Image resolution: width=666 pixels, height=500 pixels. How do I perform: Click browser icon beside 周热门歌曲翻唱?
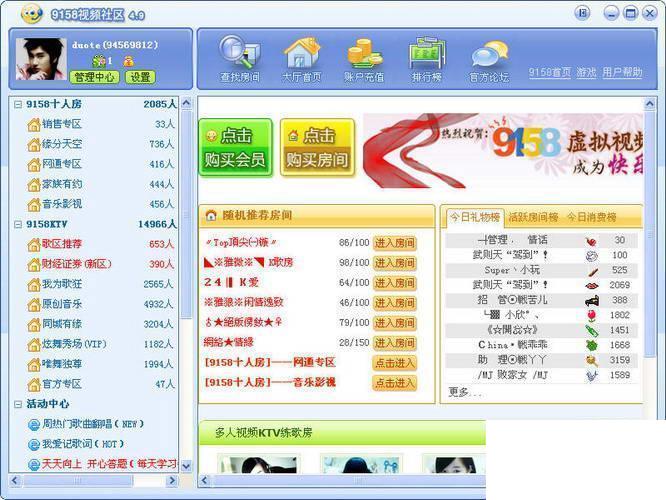click(34, 425)
